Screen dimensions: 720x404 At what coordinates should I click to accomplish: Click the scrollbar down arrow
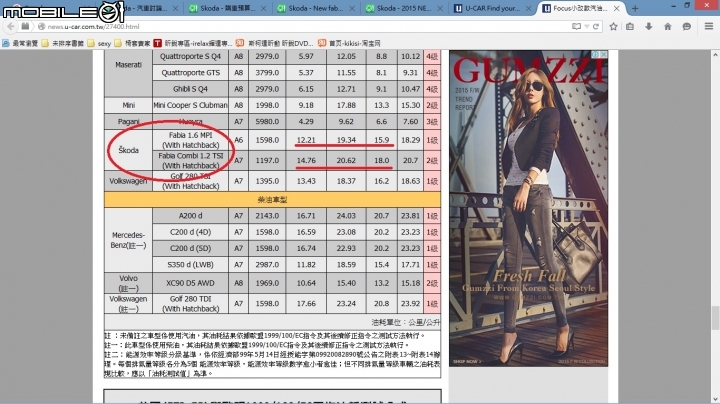coord(715,399)
